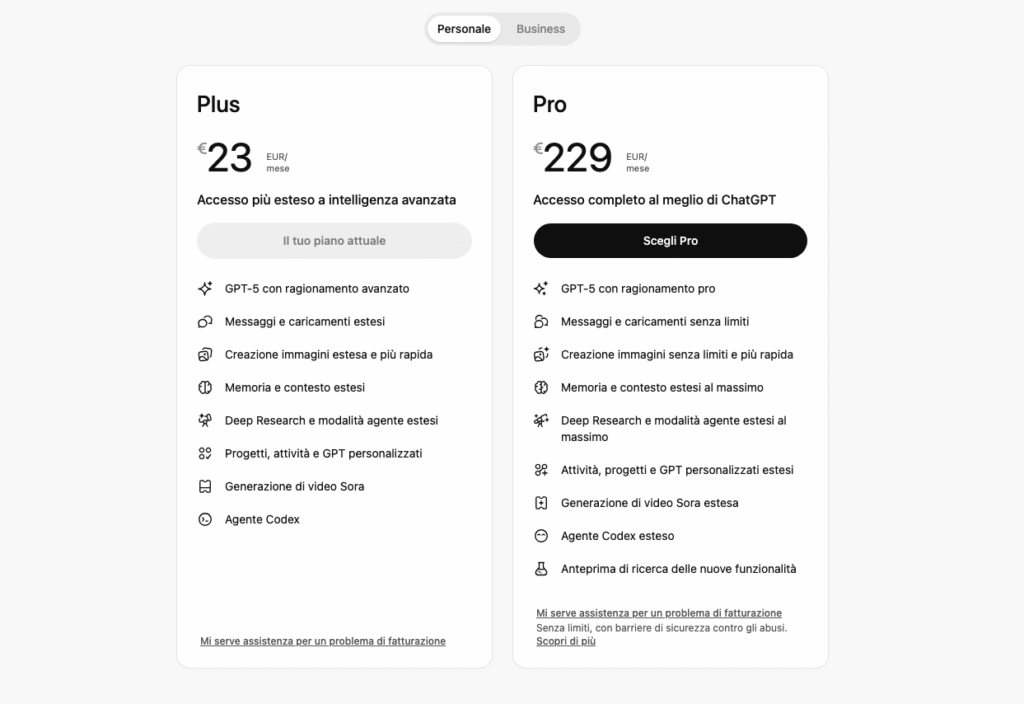The height and width of the screenshot is (704, 1024).
Task: Click the €23 Plus plan price
Action: click(x=229, y=158)
